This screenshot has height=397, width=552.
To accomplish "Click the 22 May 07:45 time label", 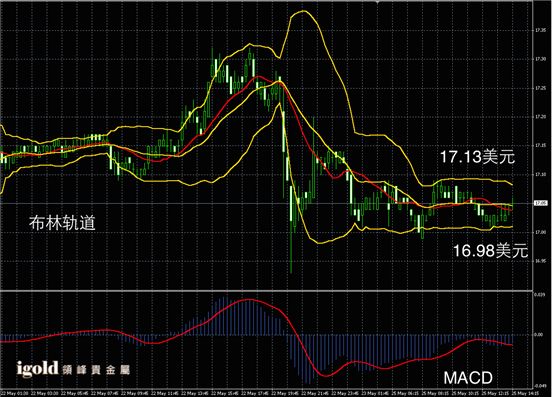I will [106, 393].
